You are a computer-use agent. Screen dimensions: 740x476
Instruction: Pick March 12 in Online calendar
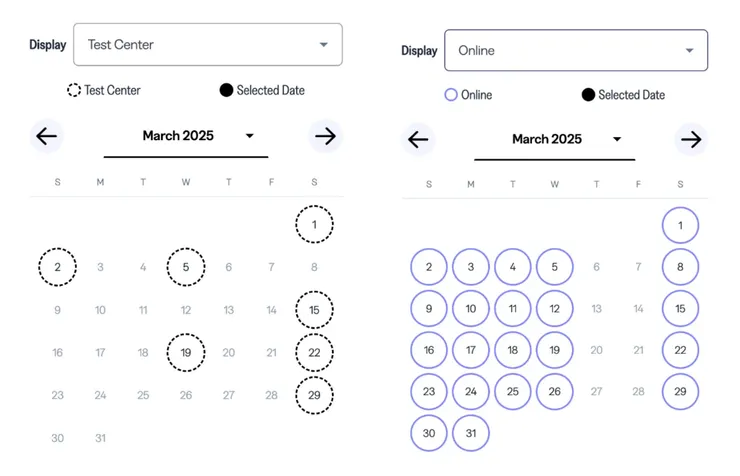554,309
